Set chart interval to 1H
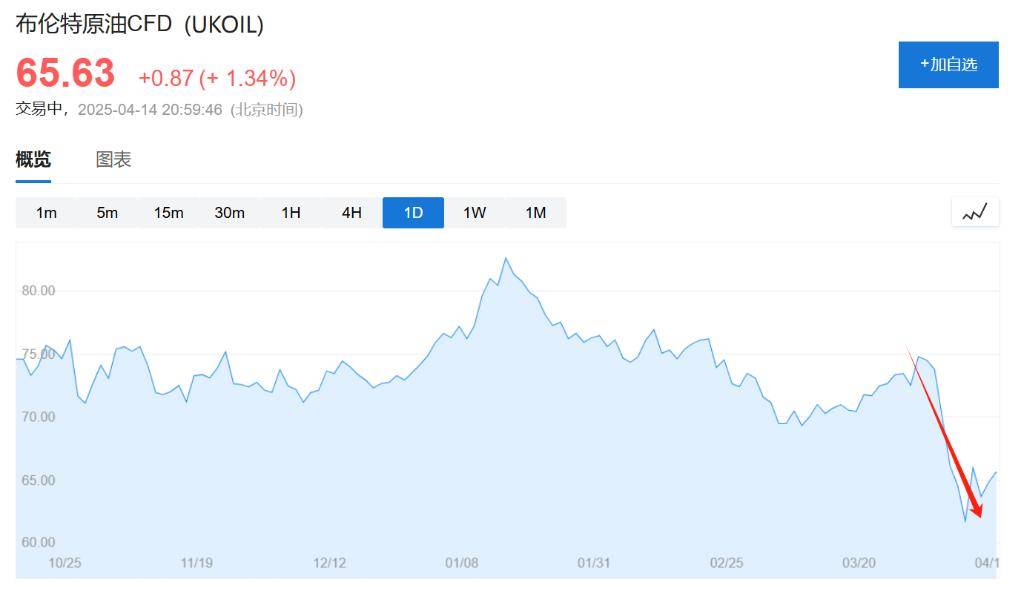The image size is (1024, 593). point(291,213)
